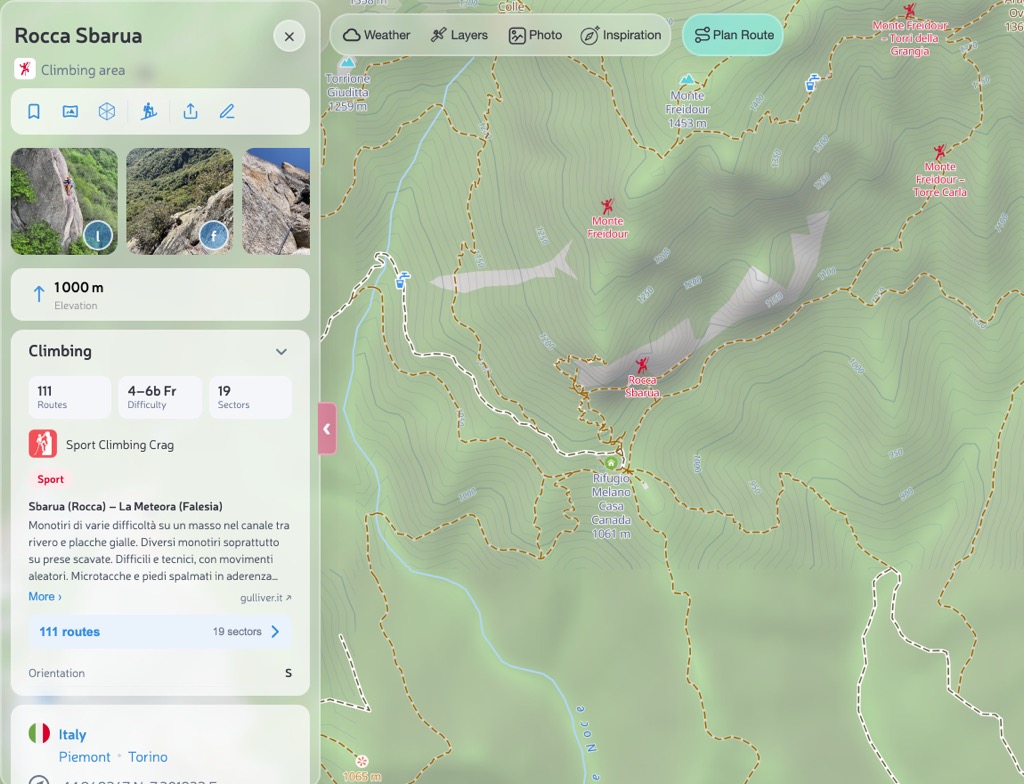The width and height of the screenshot is (1024, 784).
Task: Click the 1000 m elevation value
Action: (x=78, y=287)
